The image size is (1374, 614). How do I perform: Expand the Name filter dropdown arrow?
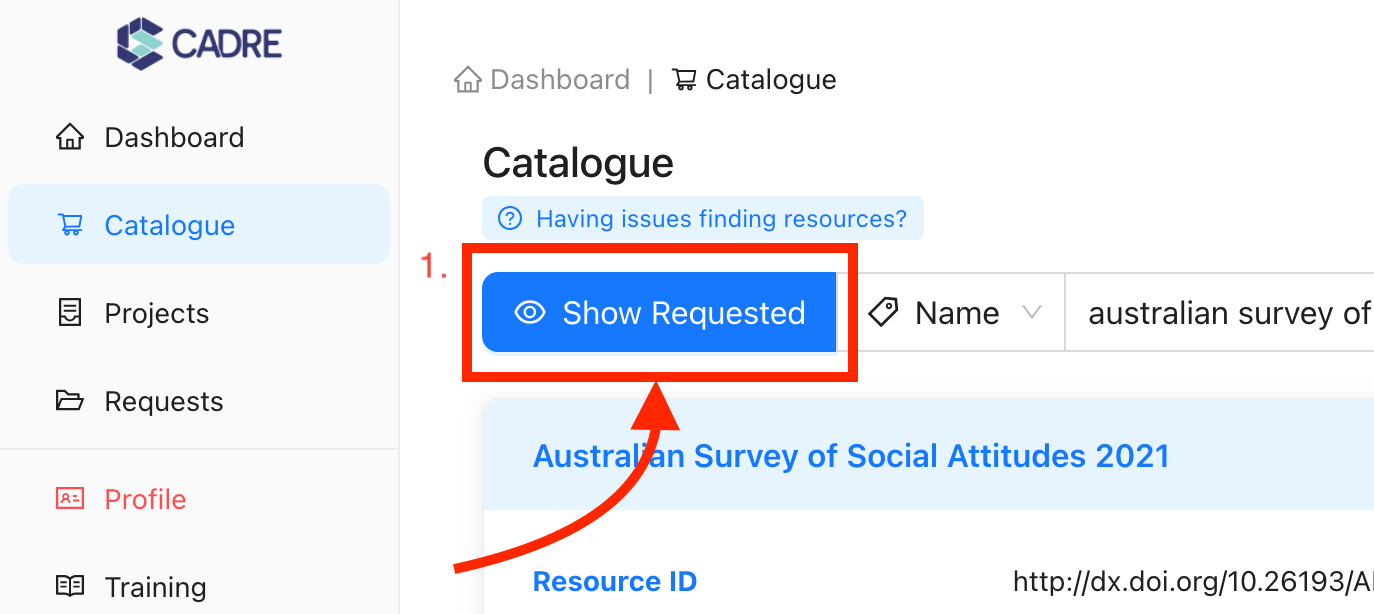(x=1032, y=313)
